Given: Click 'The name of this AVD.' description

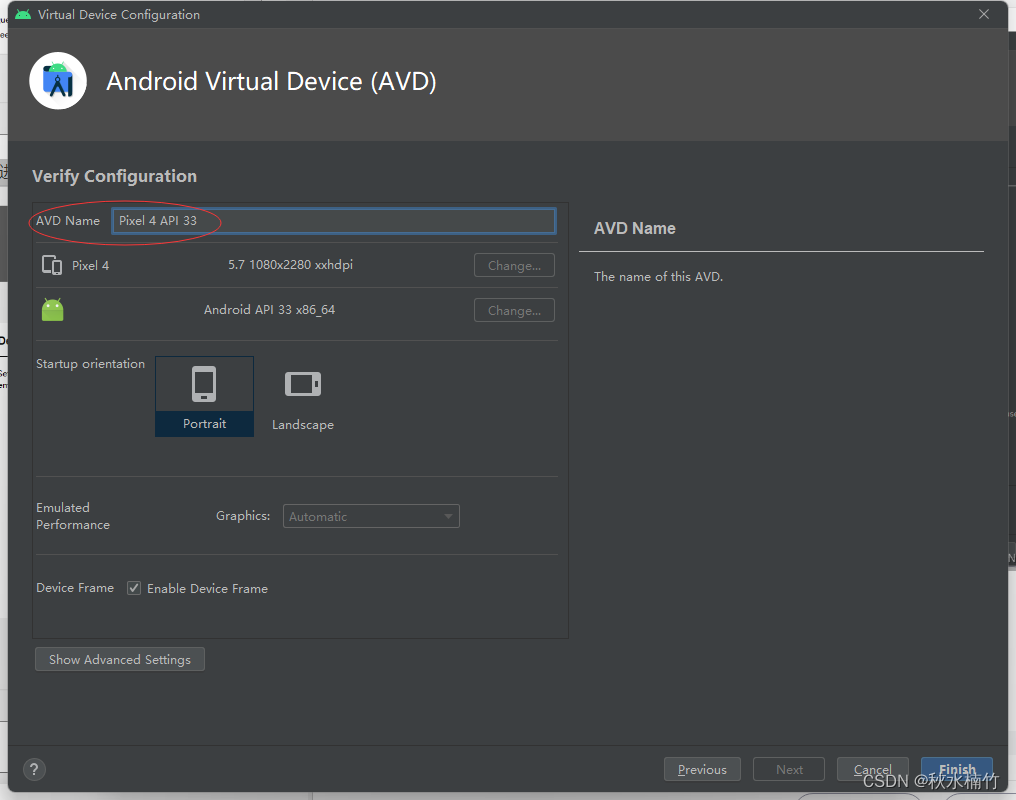Looking at the screenshot, I should click(x=658, y=277).
